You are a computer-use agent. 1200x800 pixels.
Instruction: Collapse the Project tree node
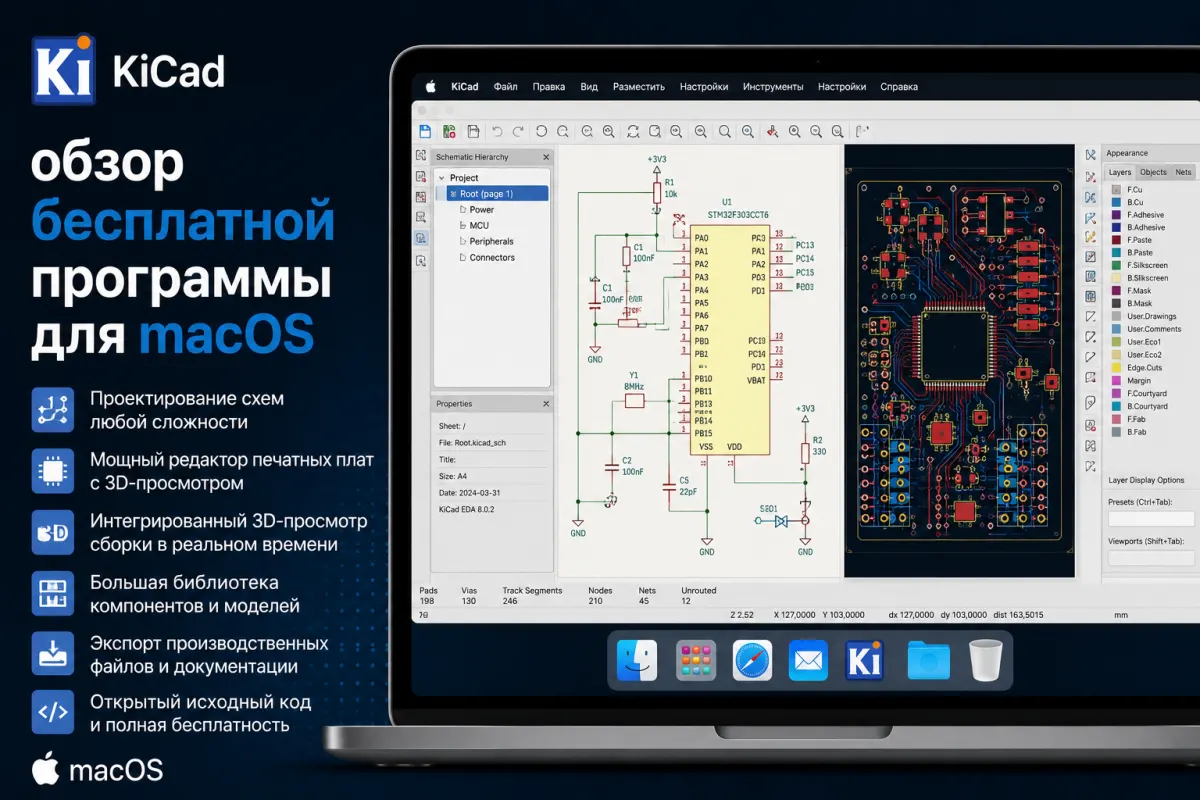(441, 178)
